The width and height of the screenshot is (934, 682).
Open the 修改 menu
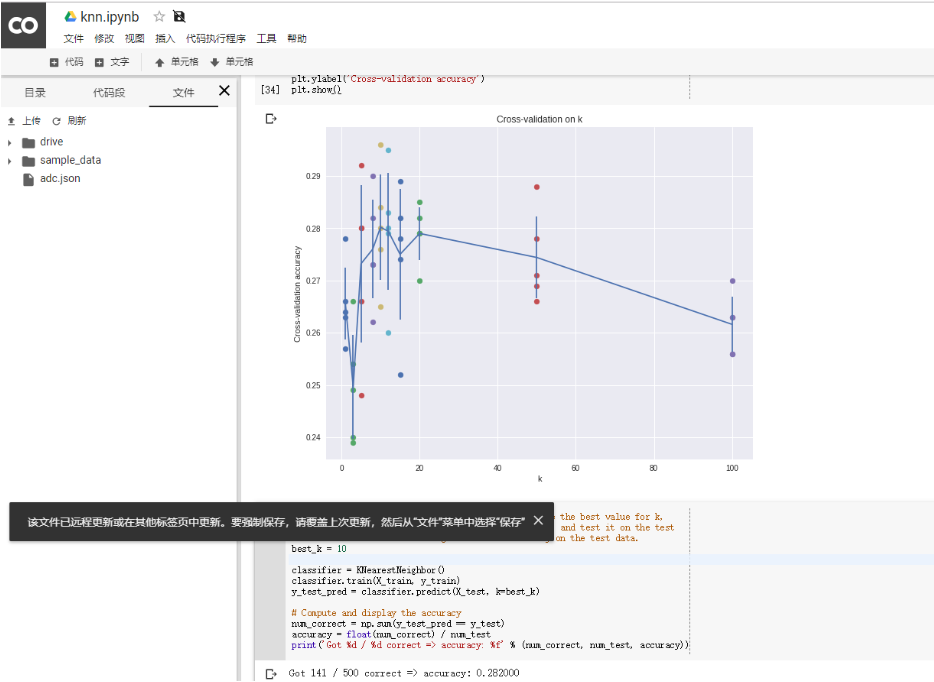coord(104,39)
